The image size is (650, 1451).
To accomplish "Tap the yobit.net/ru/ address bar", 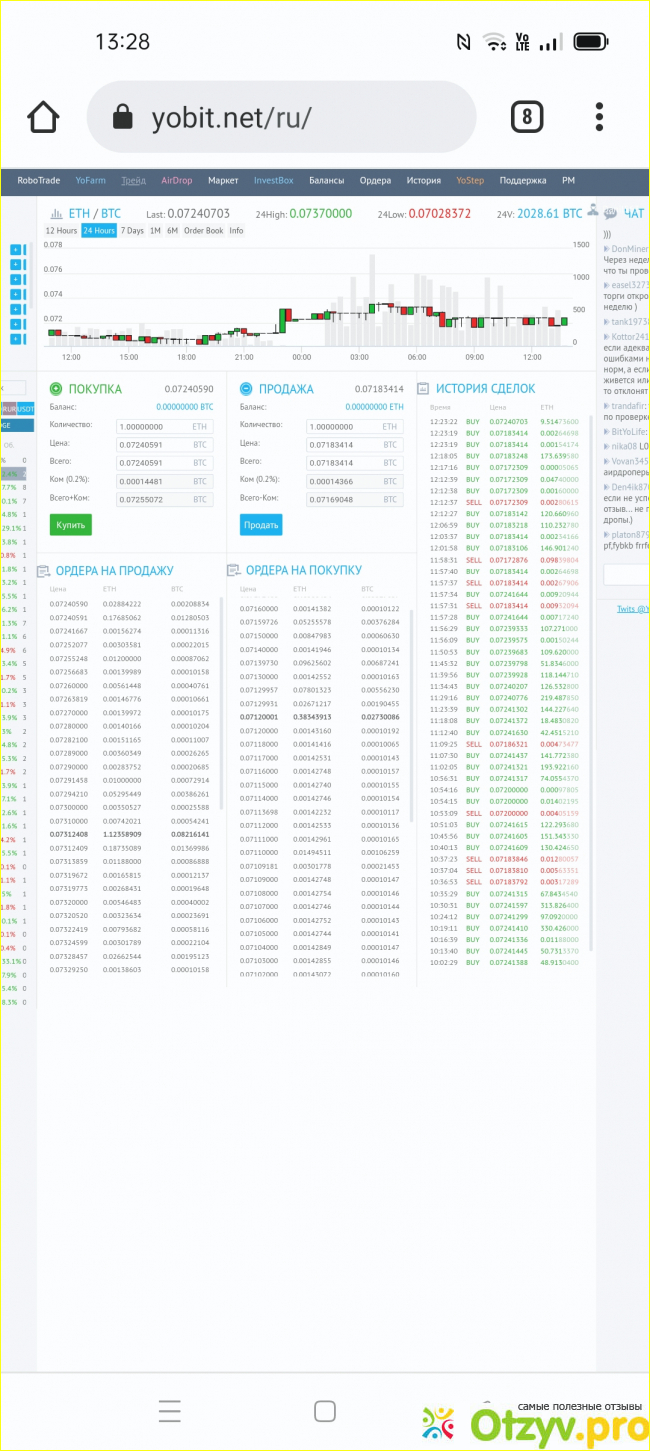I will point(280,118).
